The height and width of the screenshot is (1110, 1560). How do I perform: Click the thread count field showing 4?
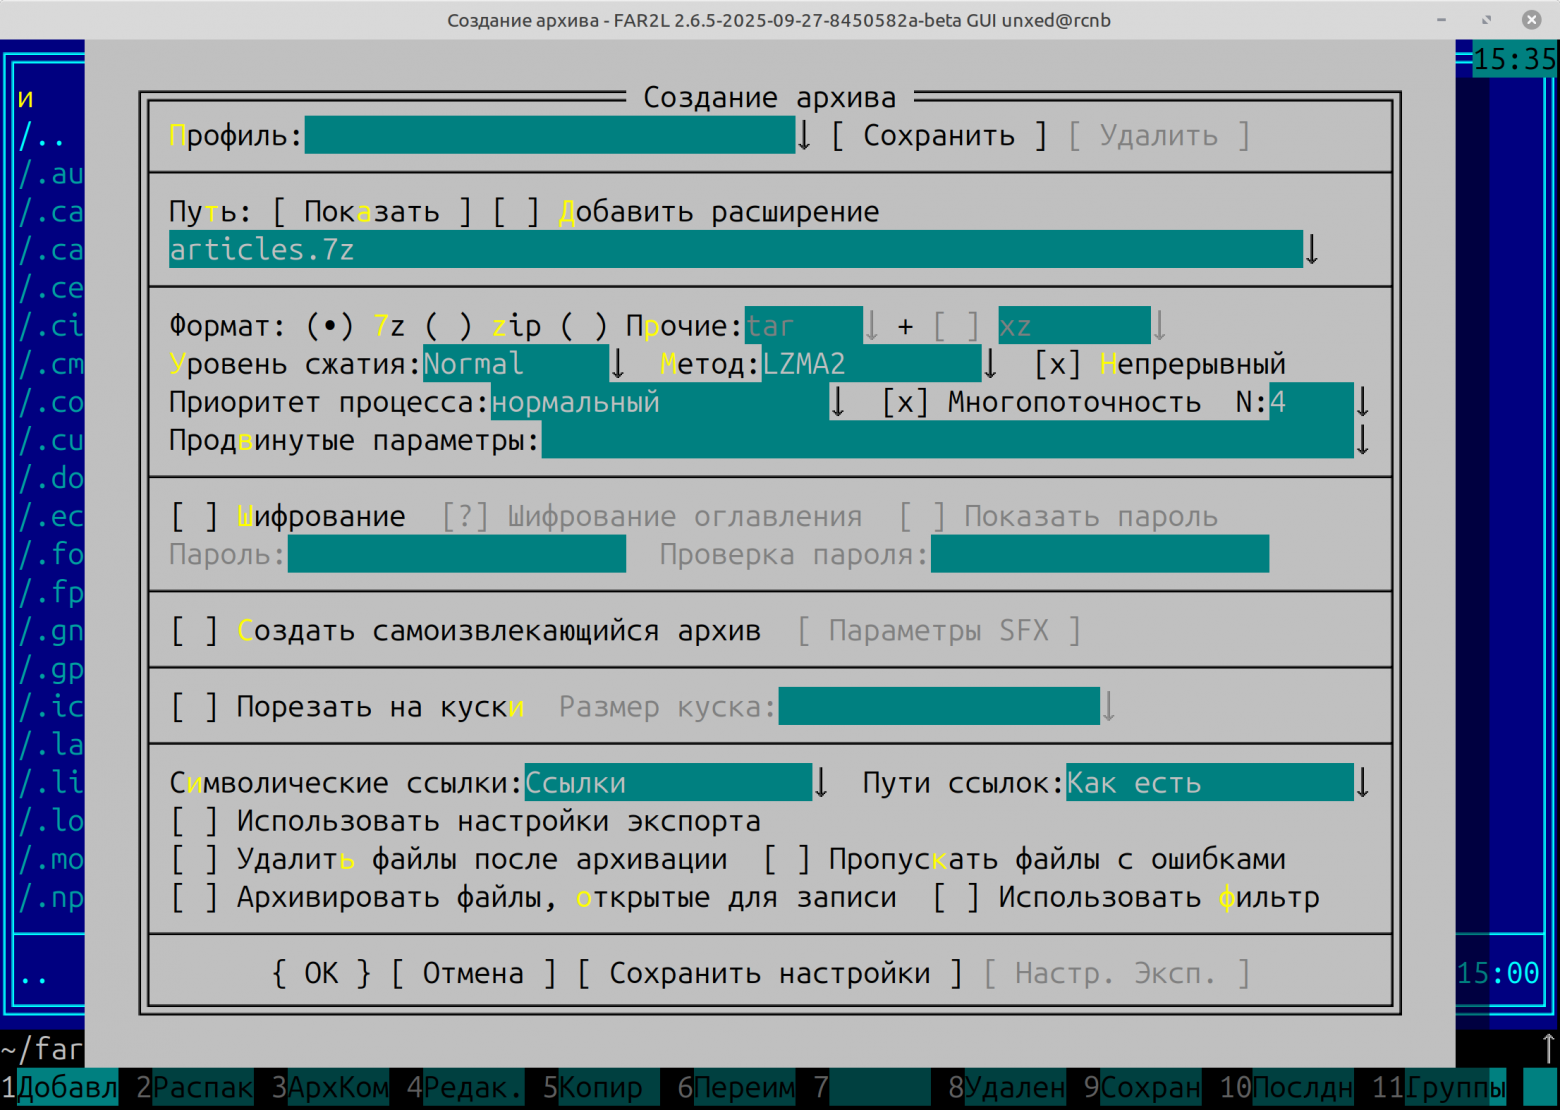(x=1311, y=402)
